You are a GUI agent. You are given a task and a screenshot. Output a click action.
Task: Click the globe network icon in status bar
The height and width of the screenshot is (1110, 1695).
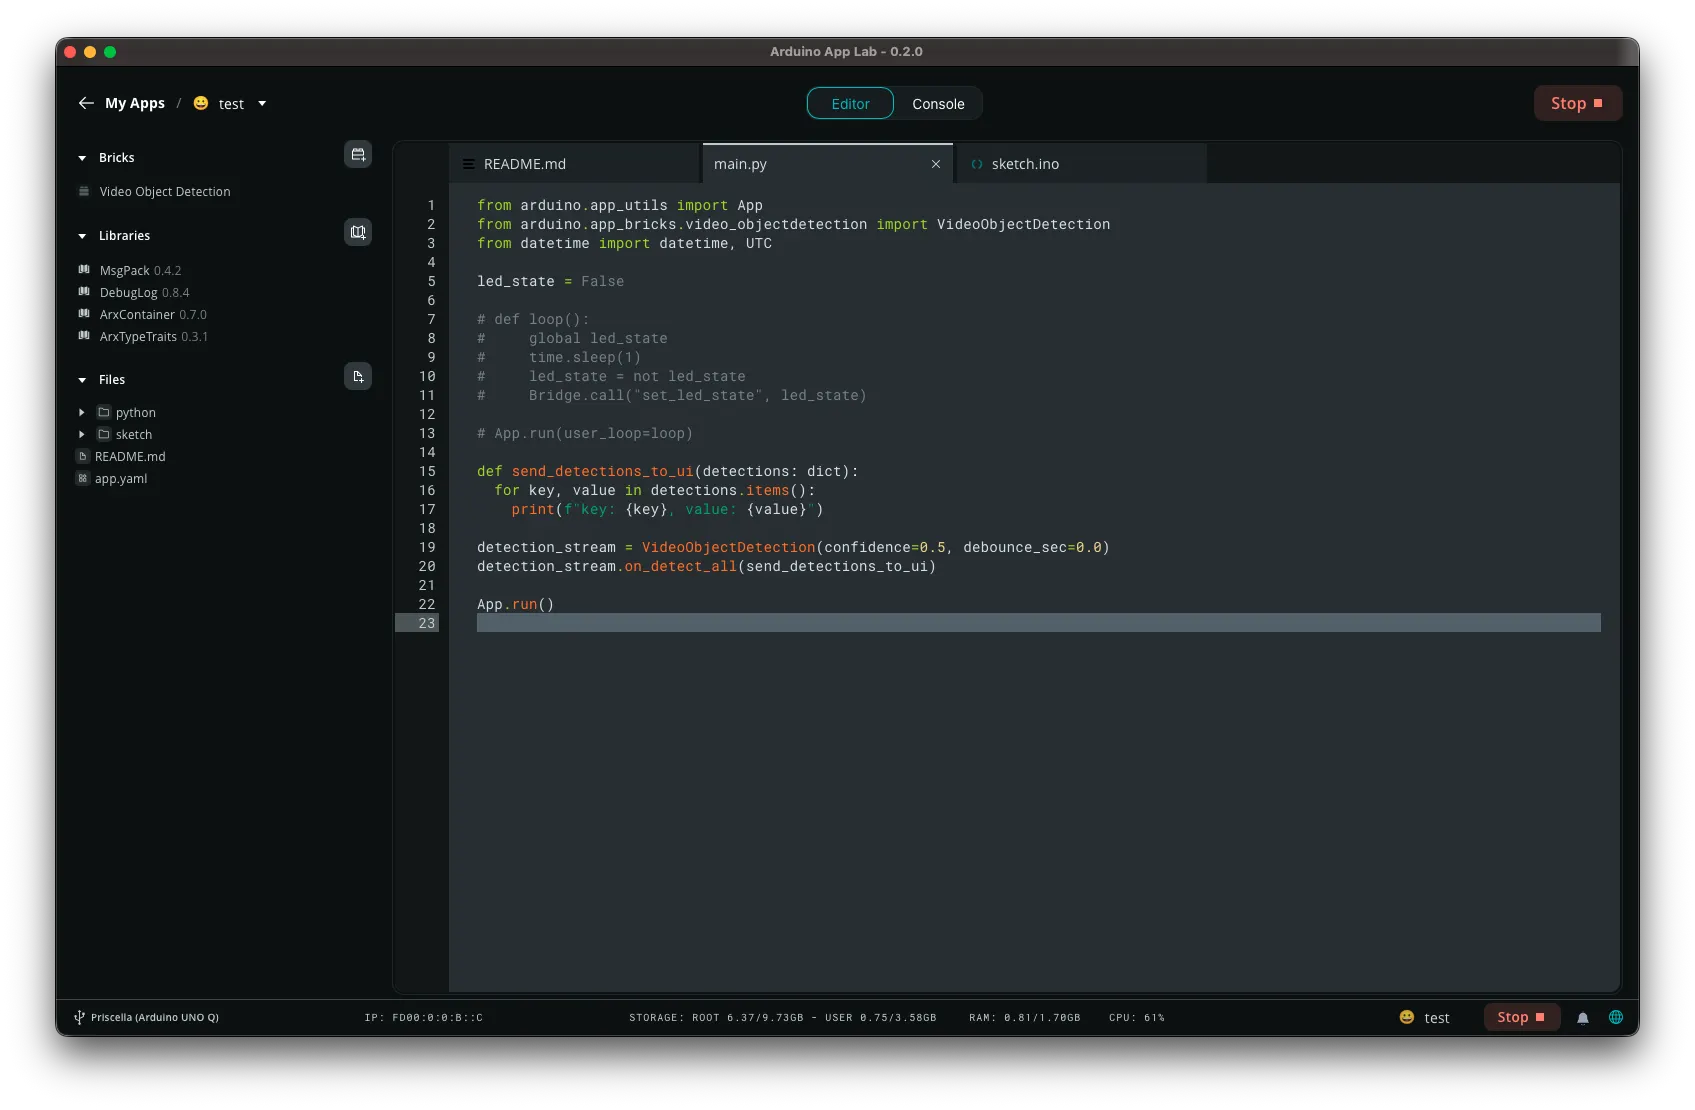coord(1616,1017)
